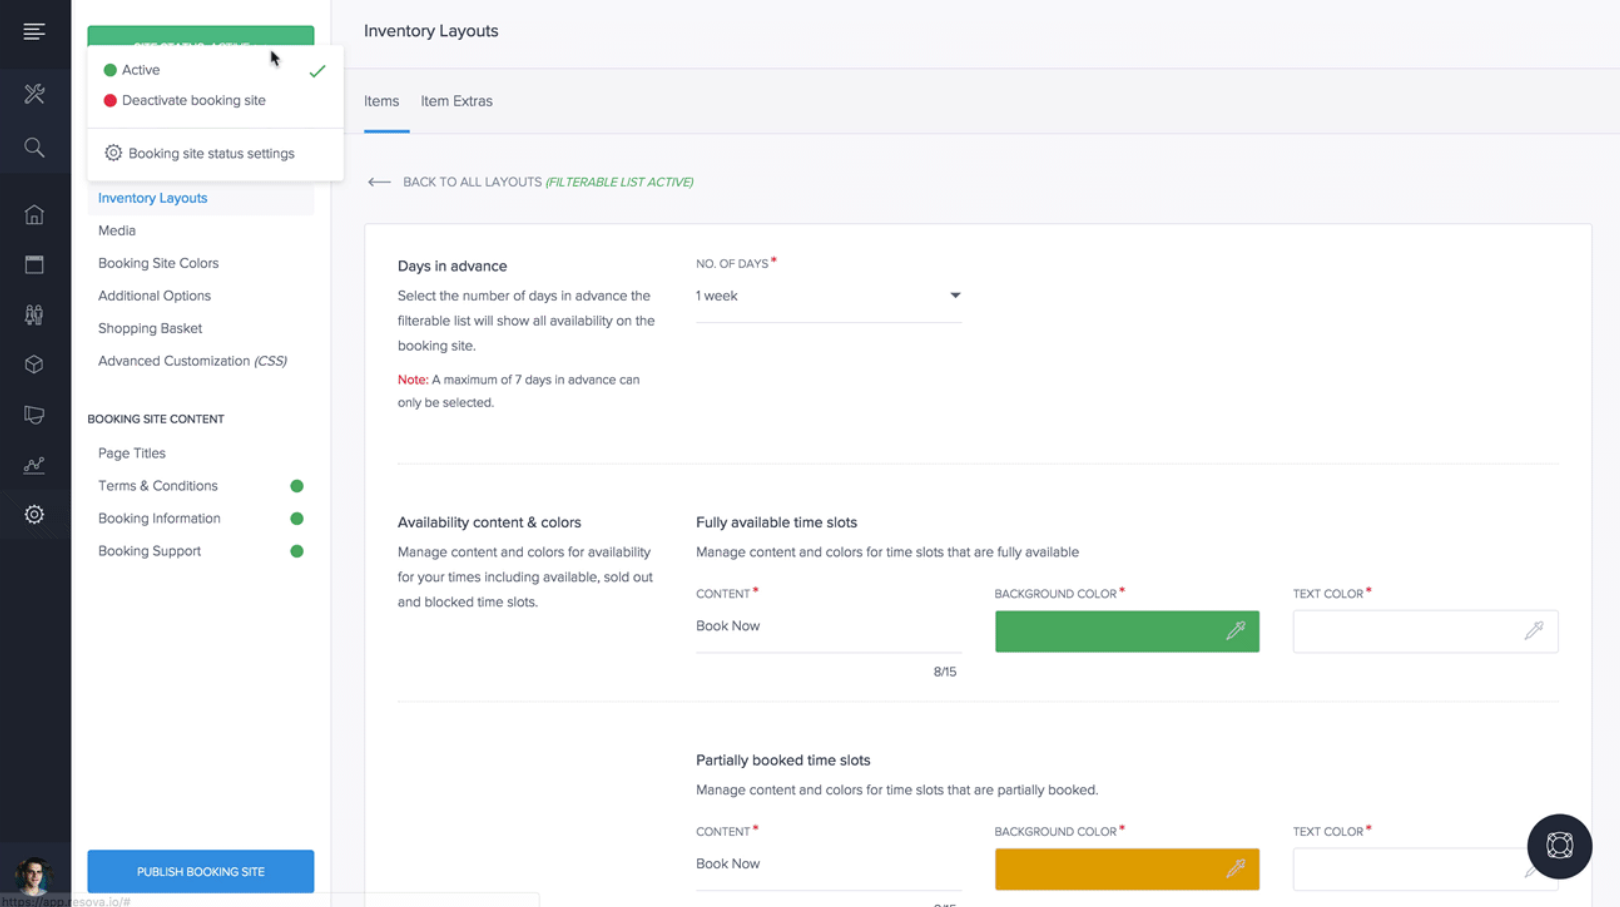Click the Publish Booking Site button

[x=200, y=871]
